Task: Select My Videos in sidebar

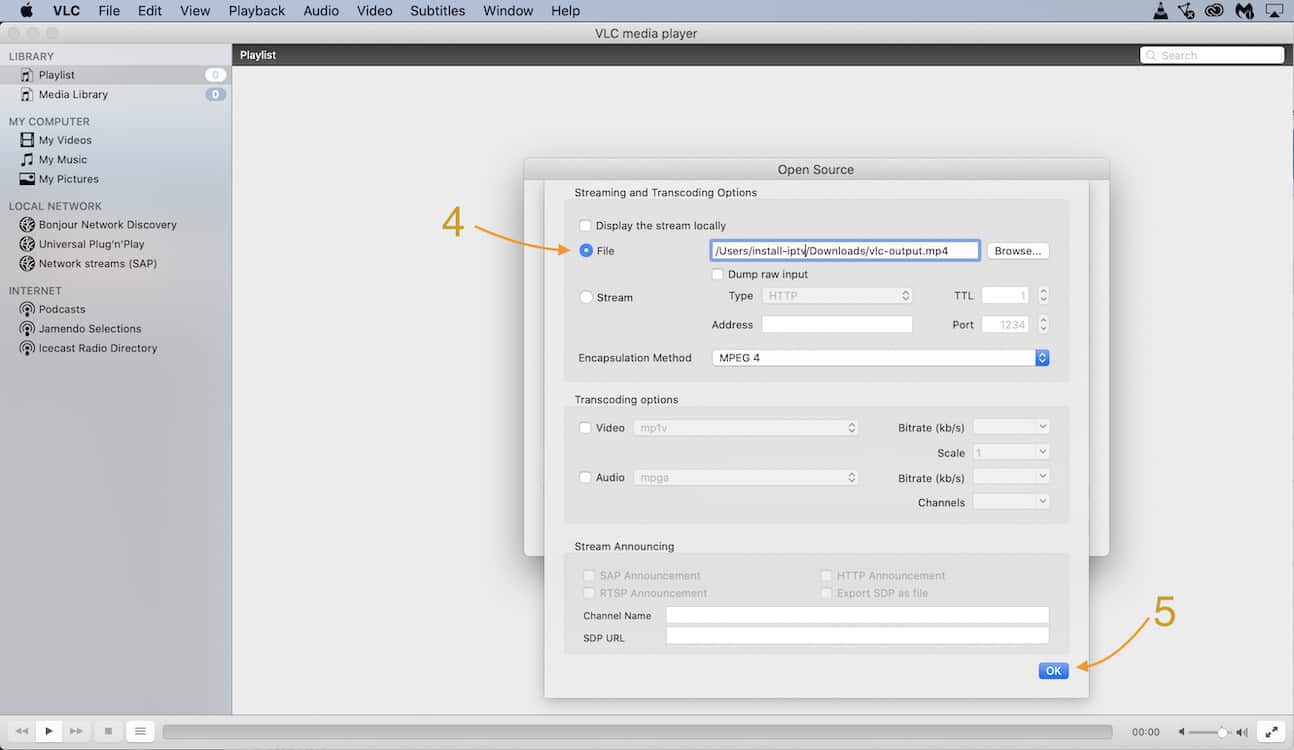Action: click(65, 140)
